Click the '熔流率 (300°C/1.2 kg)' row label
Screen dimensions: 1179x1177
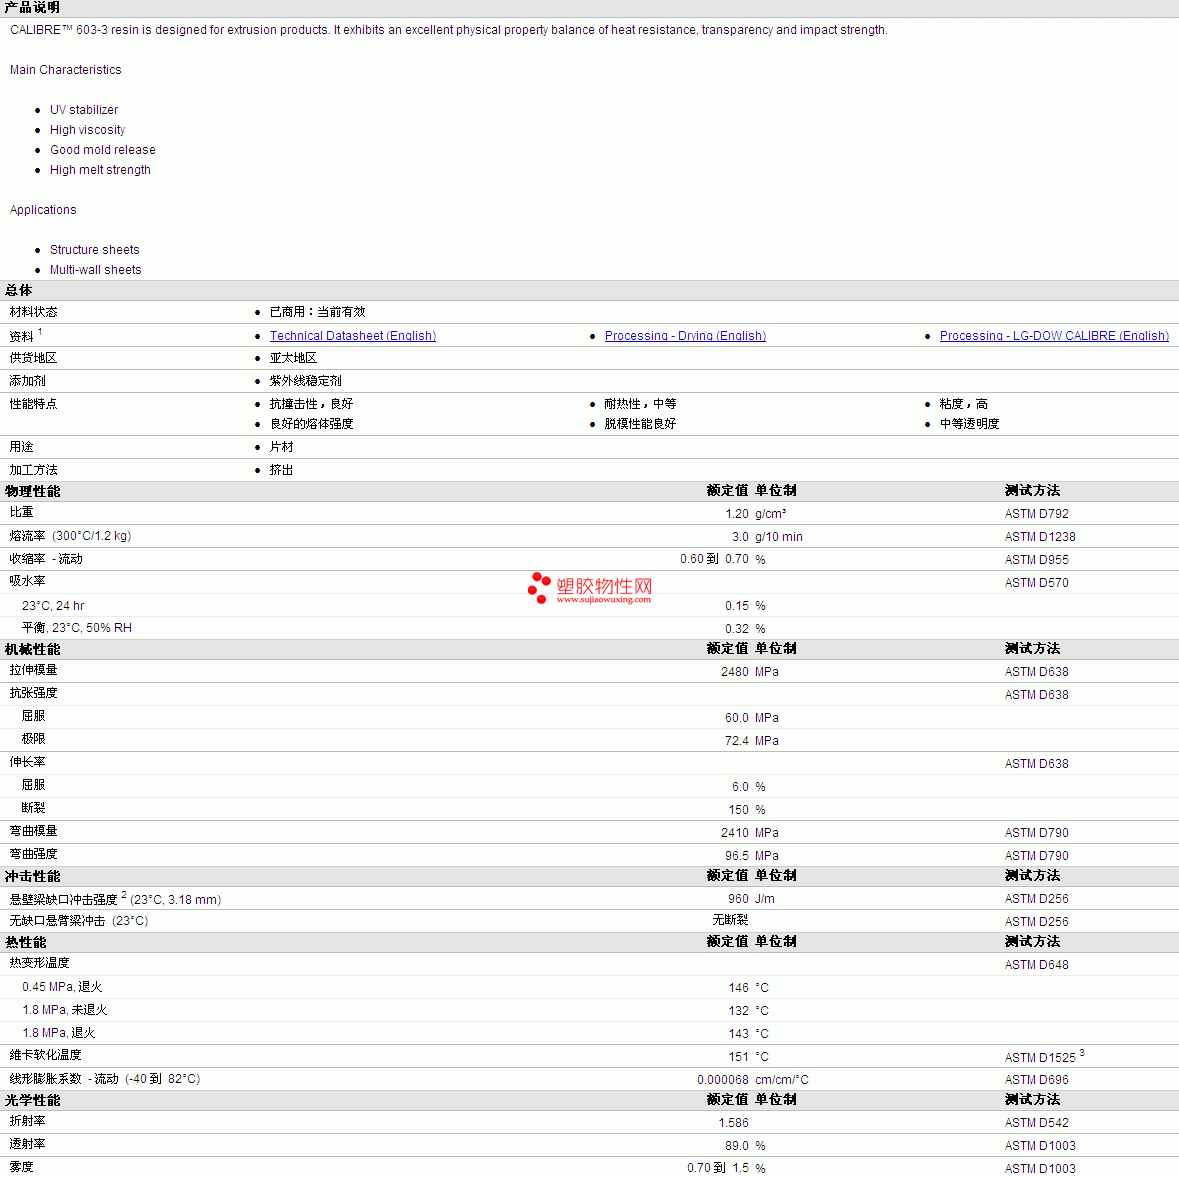[x=70, y=536]
